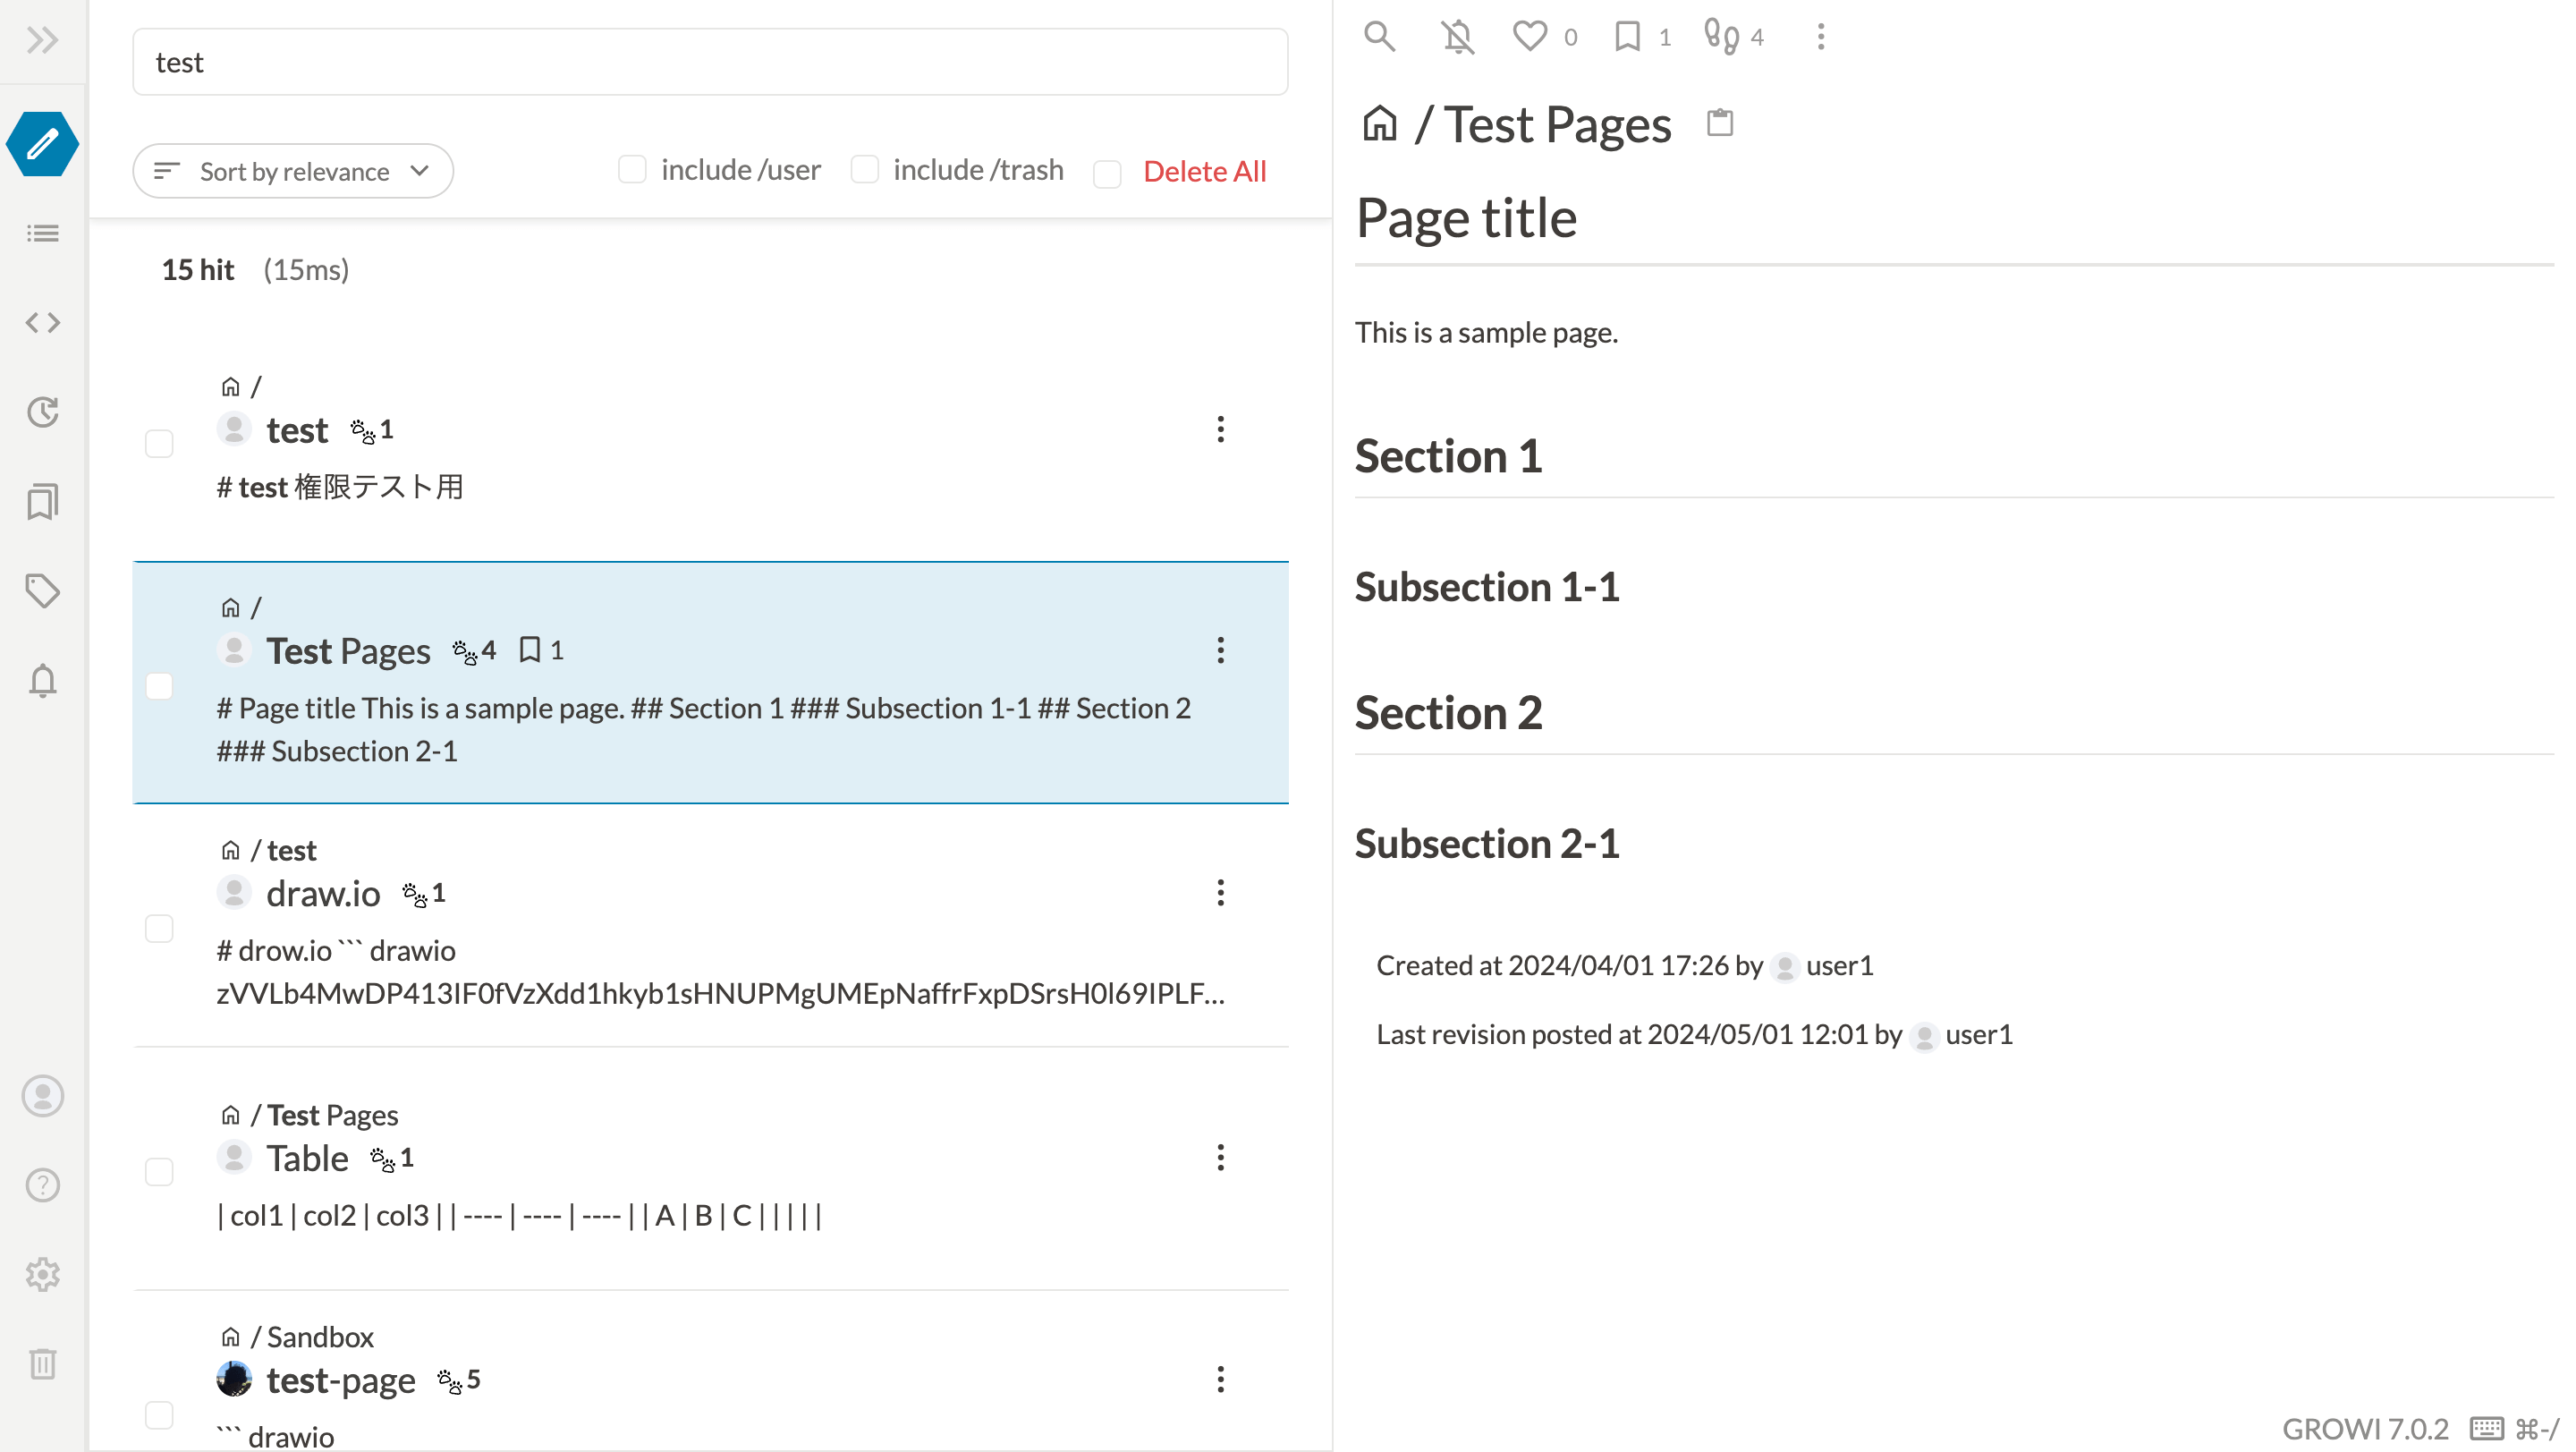Open tags icon in sidebar

pyautogui.click(x=42, y=590)
